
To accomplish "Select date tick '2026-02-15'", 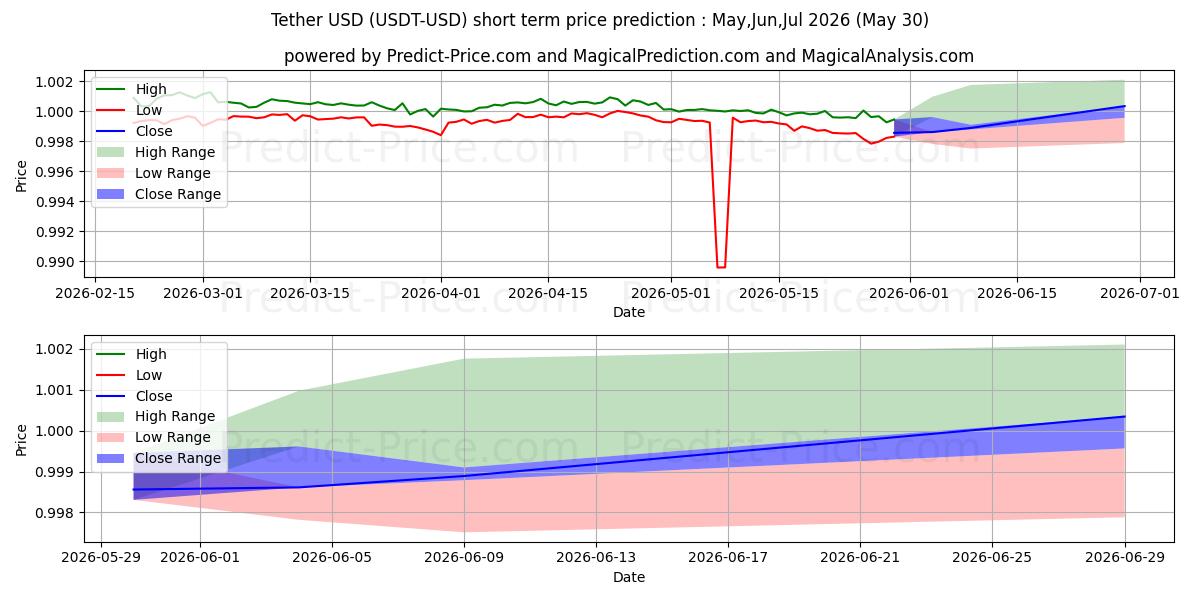I will tap(97, 293).
